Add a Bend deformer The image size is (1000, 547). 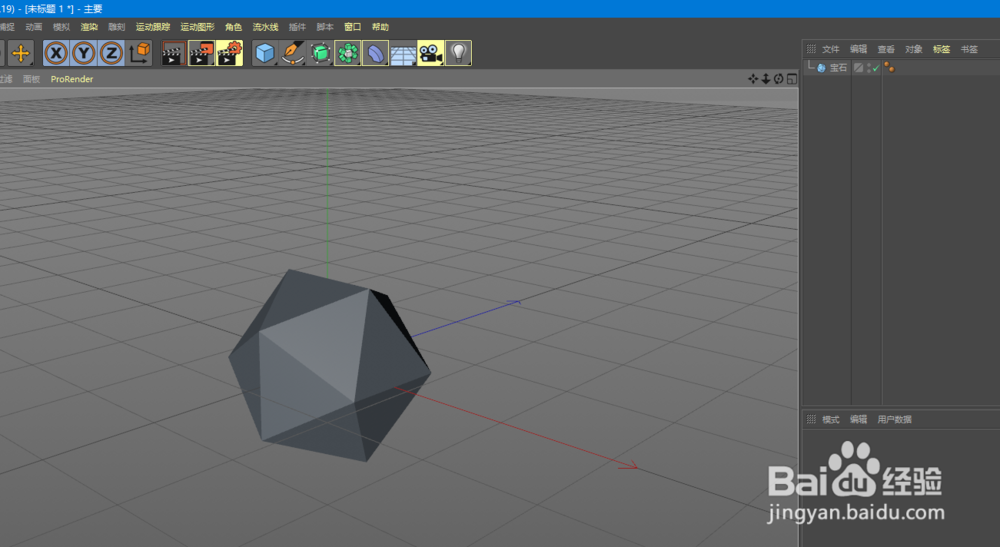click(375, 54)
